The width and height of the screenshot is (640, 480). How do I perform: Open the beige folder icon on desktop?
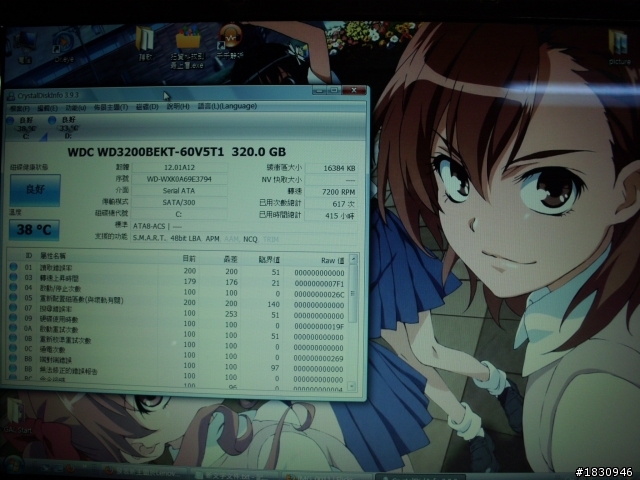coord(145,44)
